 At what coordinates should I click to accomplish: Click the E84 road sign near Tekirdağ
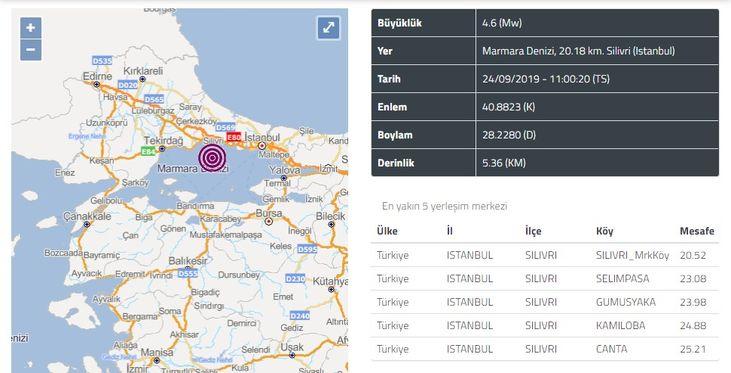[148, 152]
